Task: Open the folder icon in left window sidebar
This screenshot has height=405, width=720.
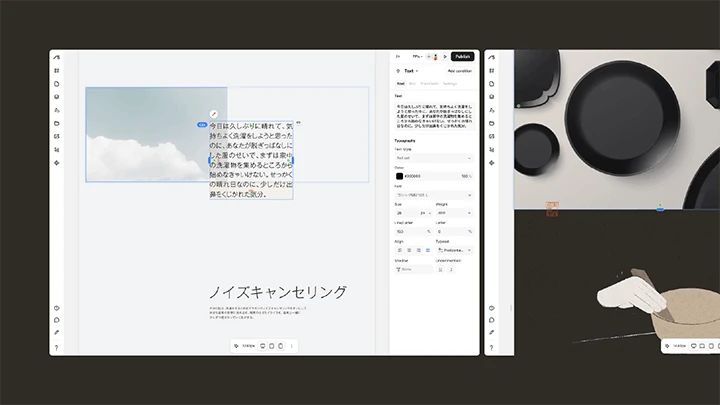Action: click(x=56, y=124)
